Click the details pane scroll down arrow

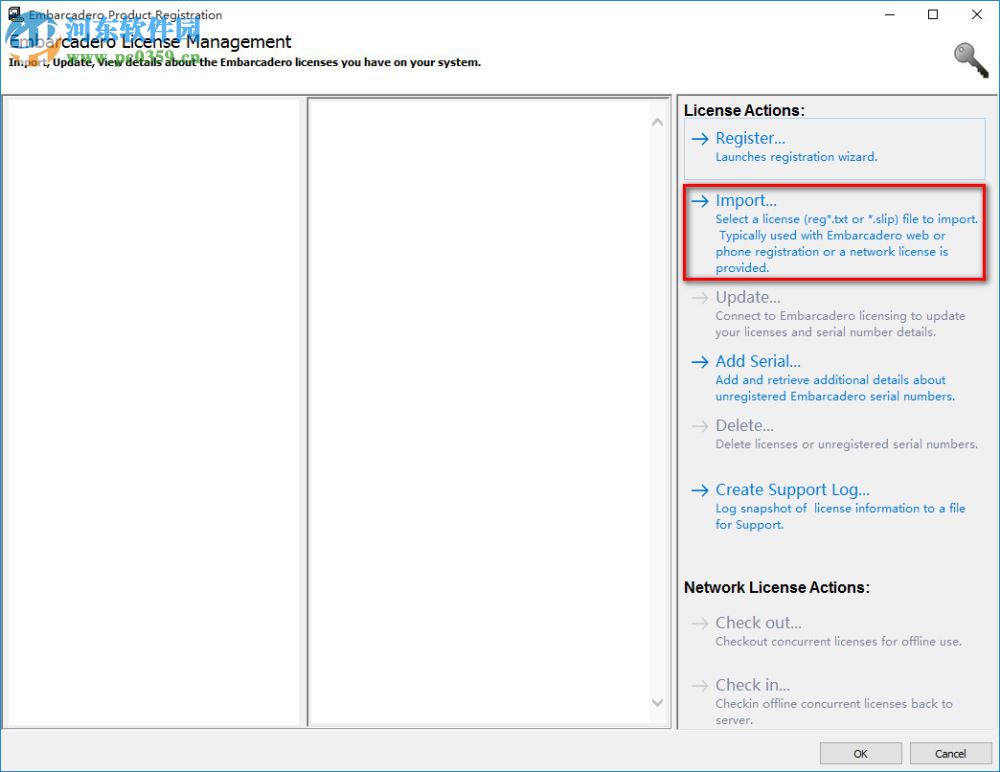click(x=658, y=702)
